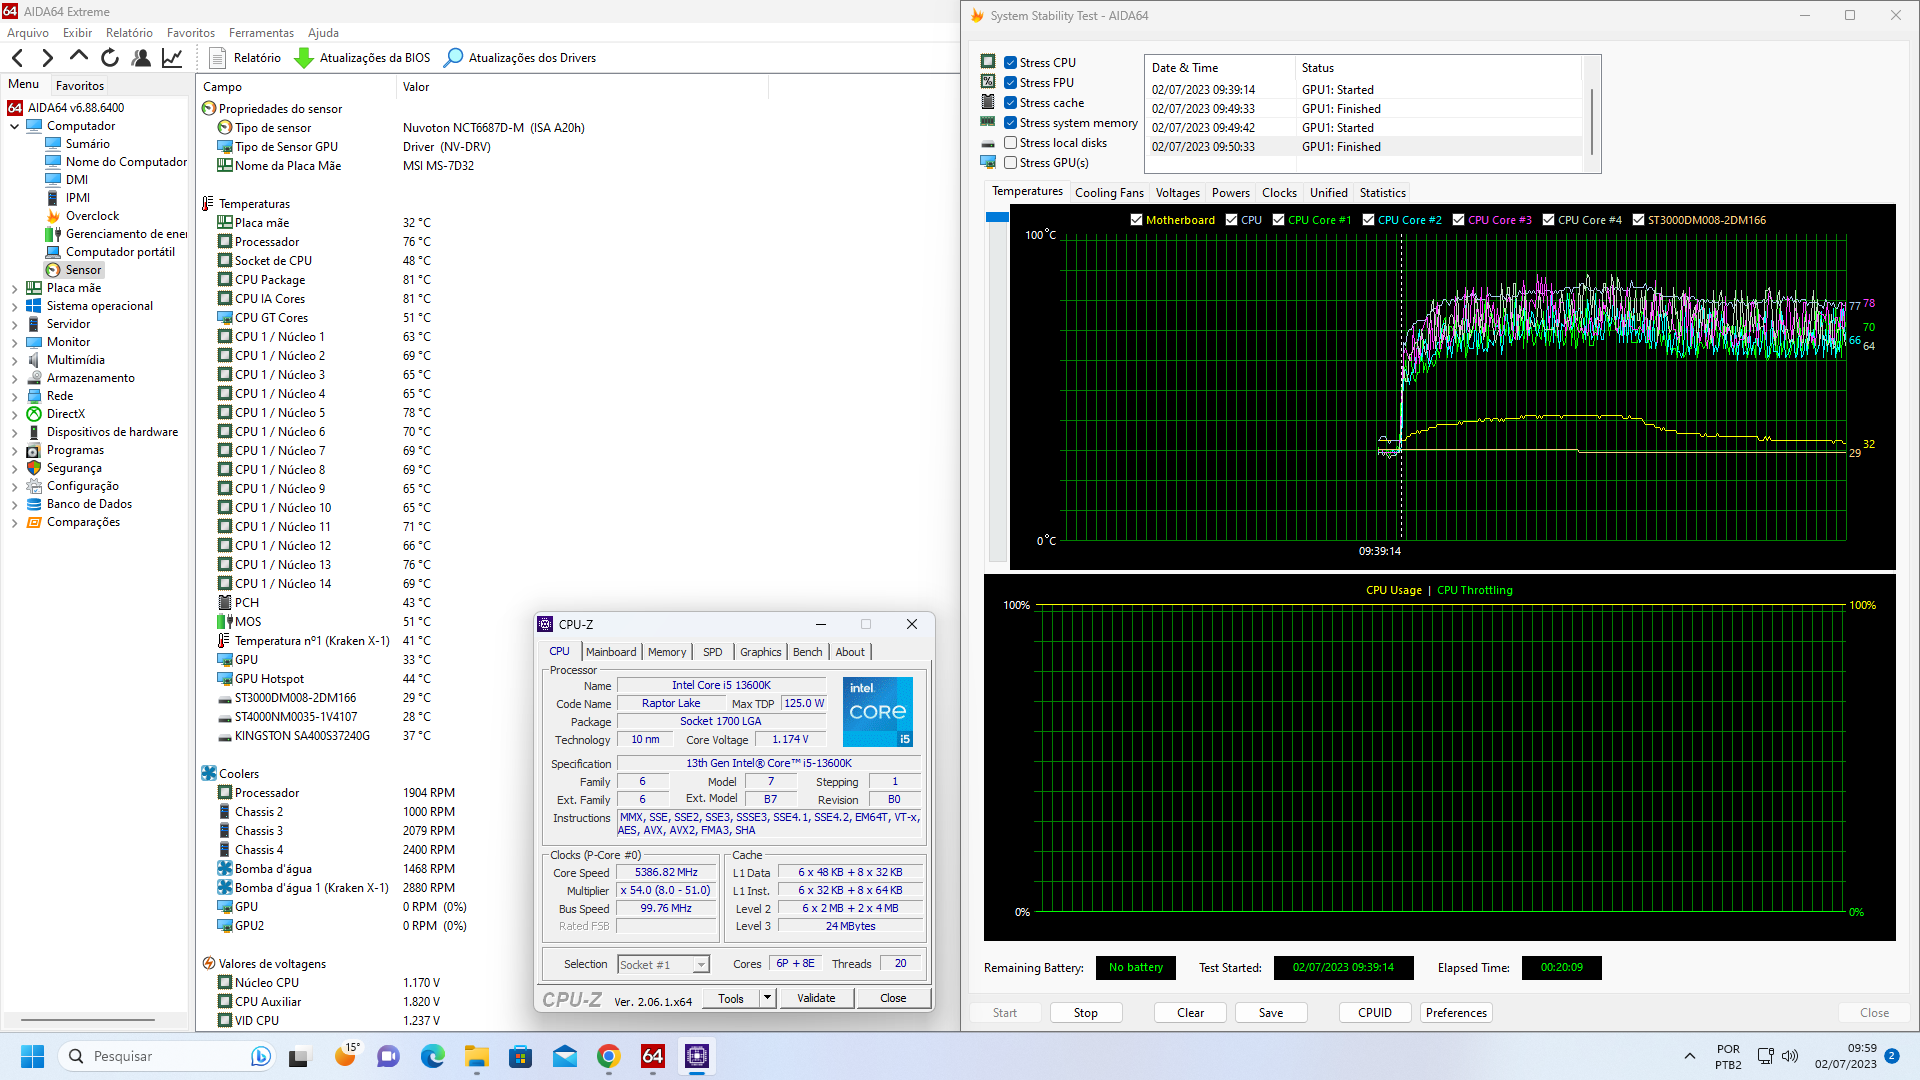Open the Windows Start menu
1920x1080 pixels.
(32, 1056)
